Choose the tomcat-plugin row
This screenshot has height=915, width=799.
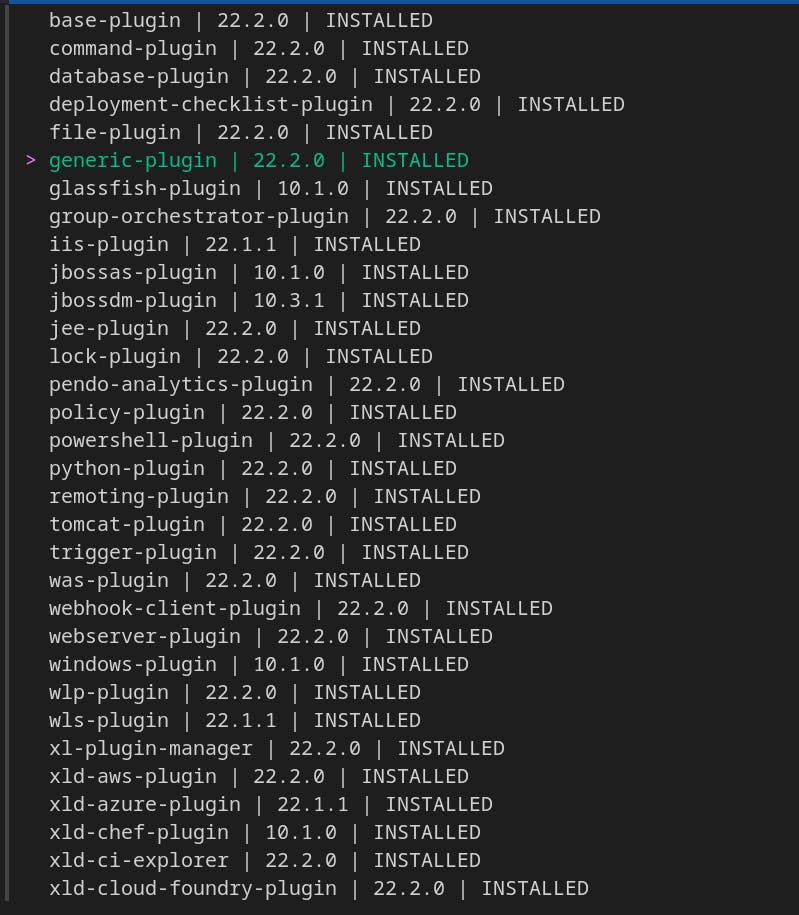(x=252, y=524)
